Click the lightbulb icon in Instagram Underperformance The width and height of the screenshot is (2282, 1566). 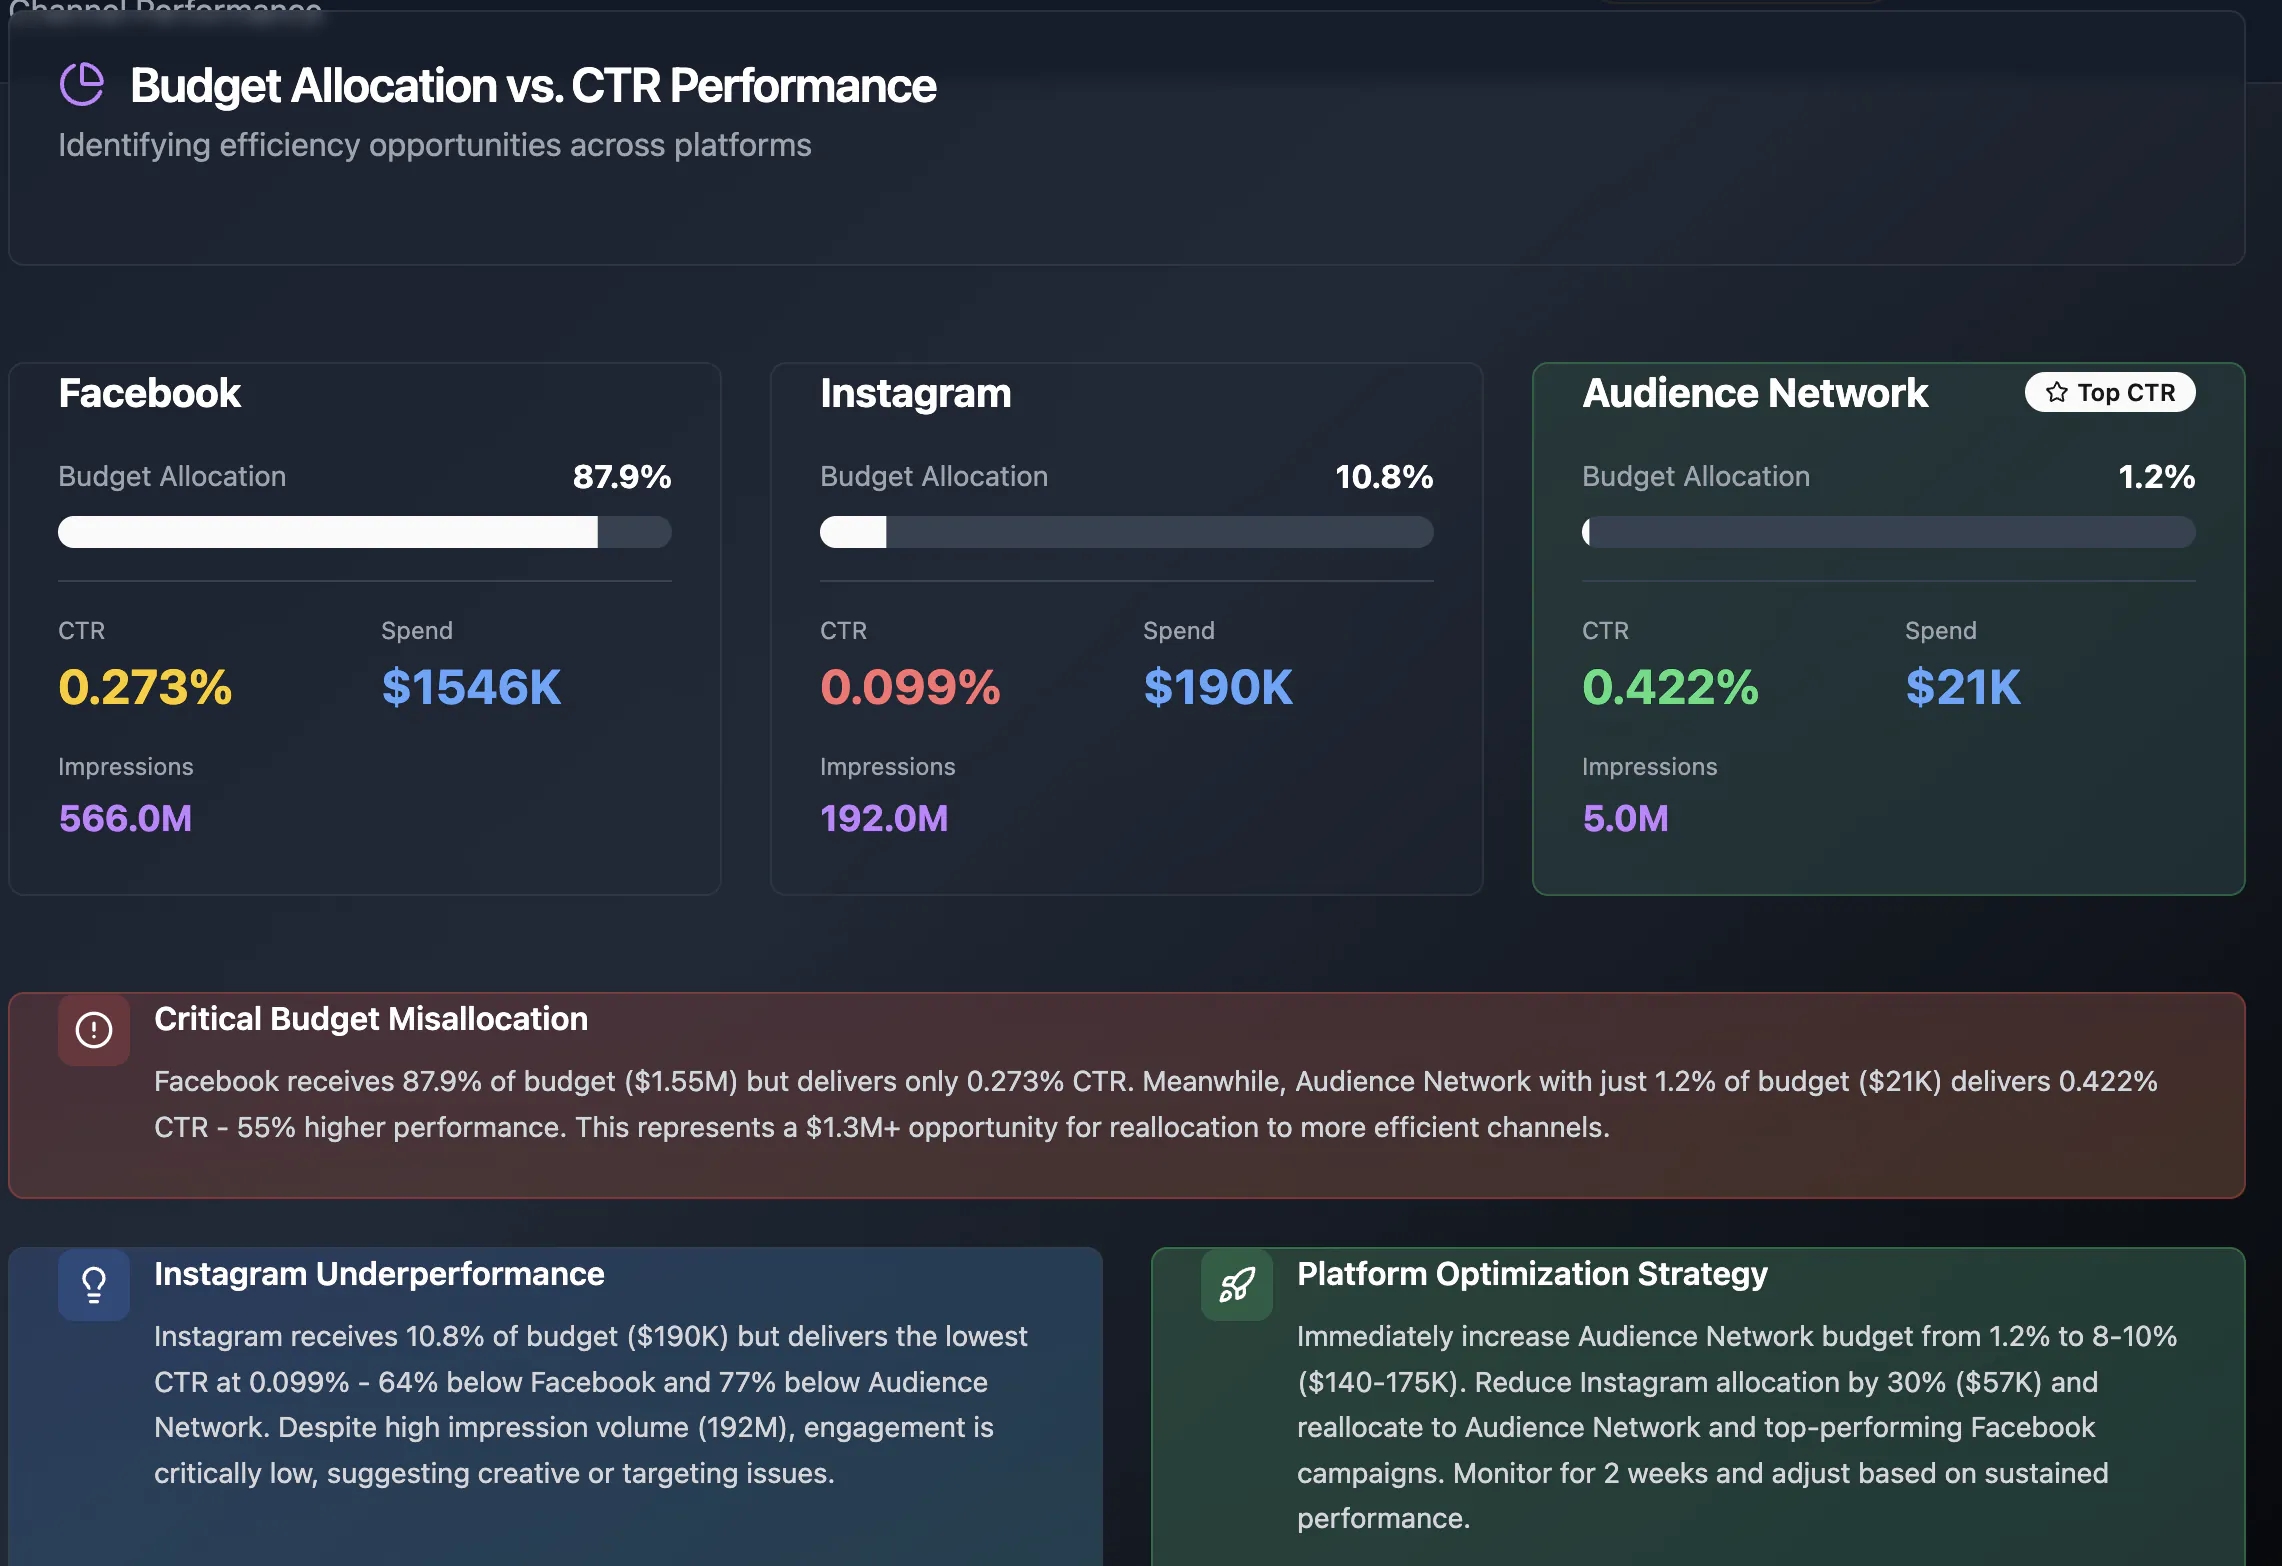(94, 1285)
